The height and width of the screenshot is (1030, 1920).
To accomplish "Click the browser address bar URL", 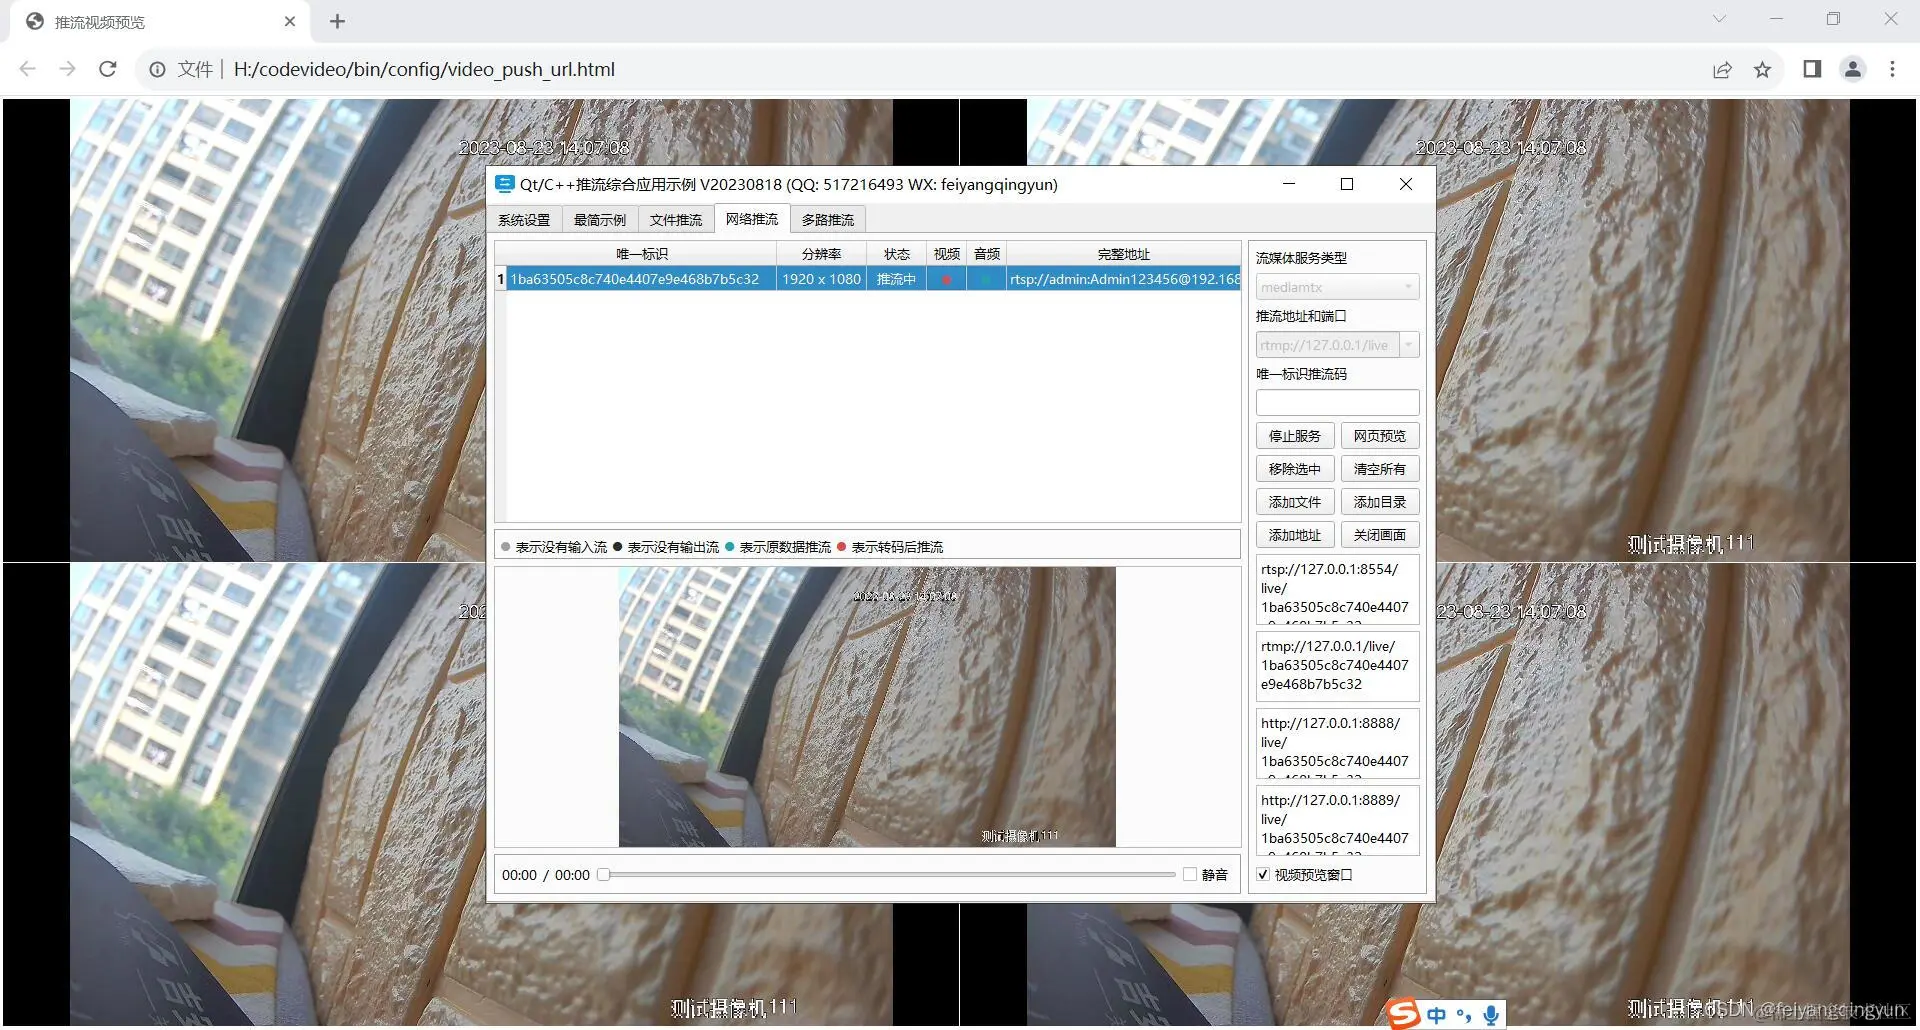I will click(424, 69).
